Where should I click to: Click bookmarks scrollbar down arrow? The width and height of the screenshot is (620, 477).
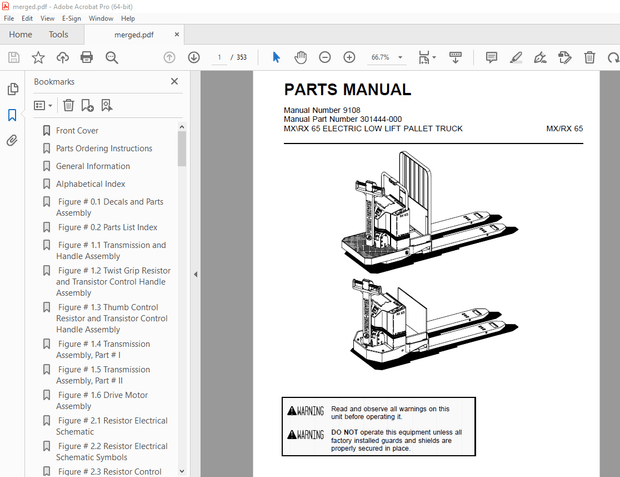pos(182,471)
